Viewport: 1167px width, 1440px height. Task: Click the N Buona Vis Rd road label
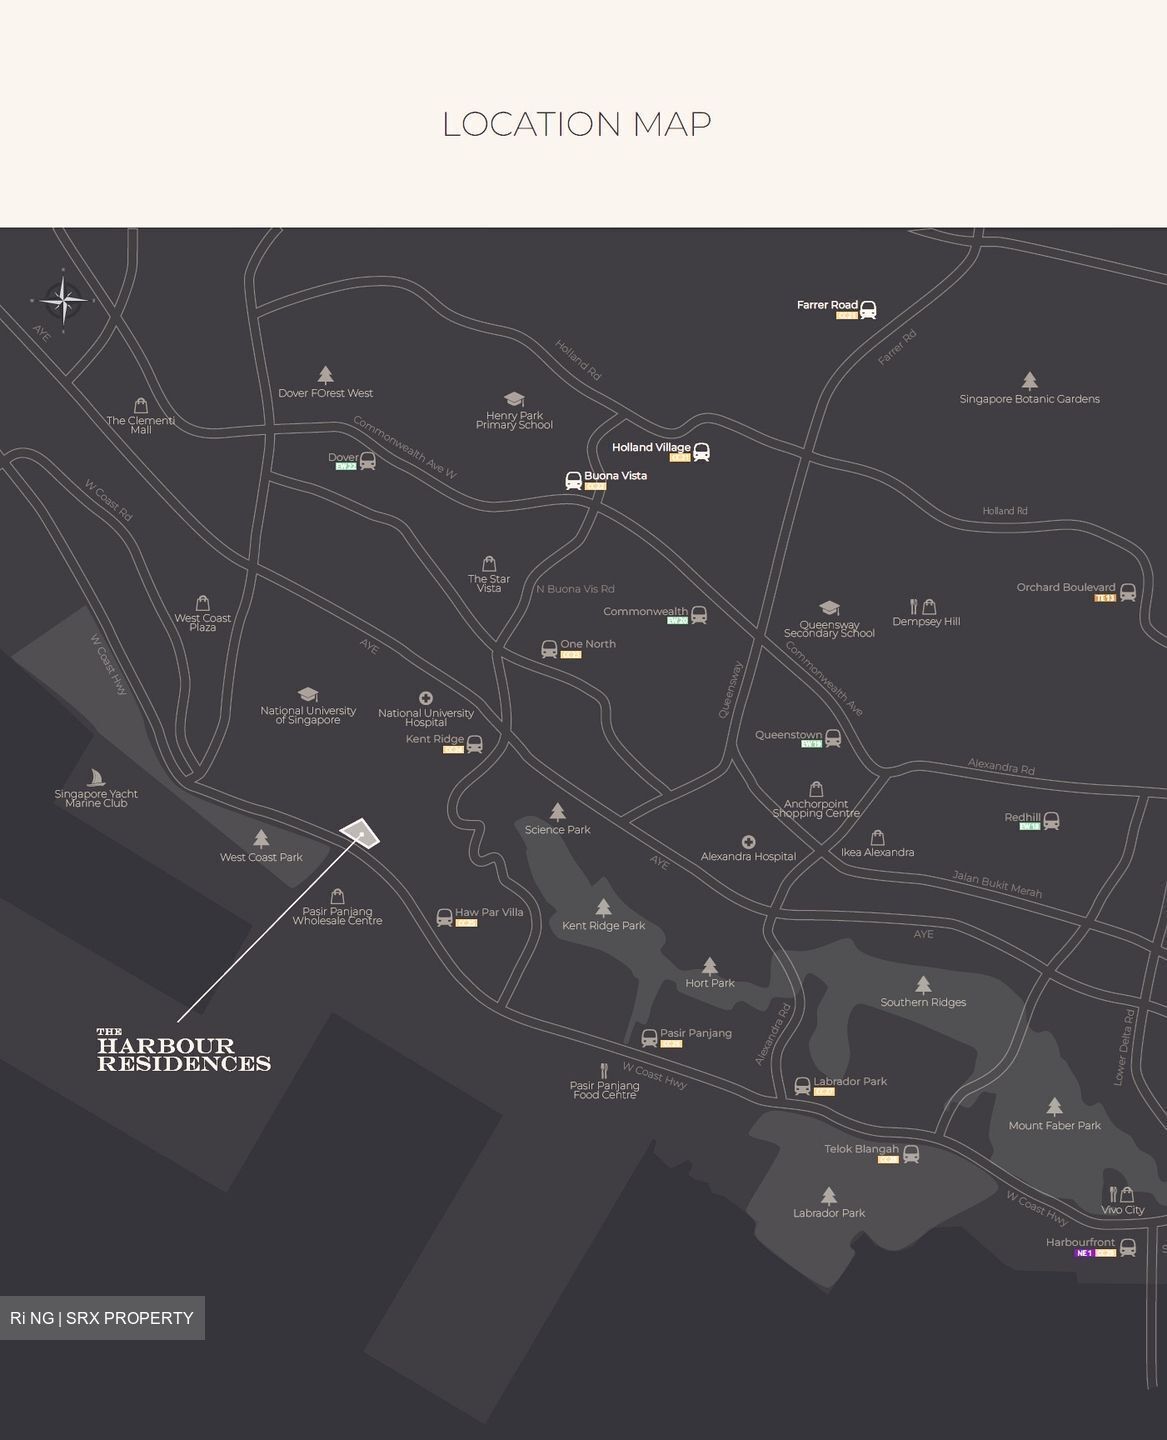pyautogui.click(x=575, y=589)
